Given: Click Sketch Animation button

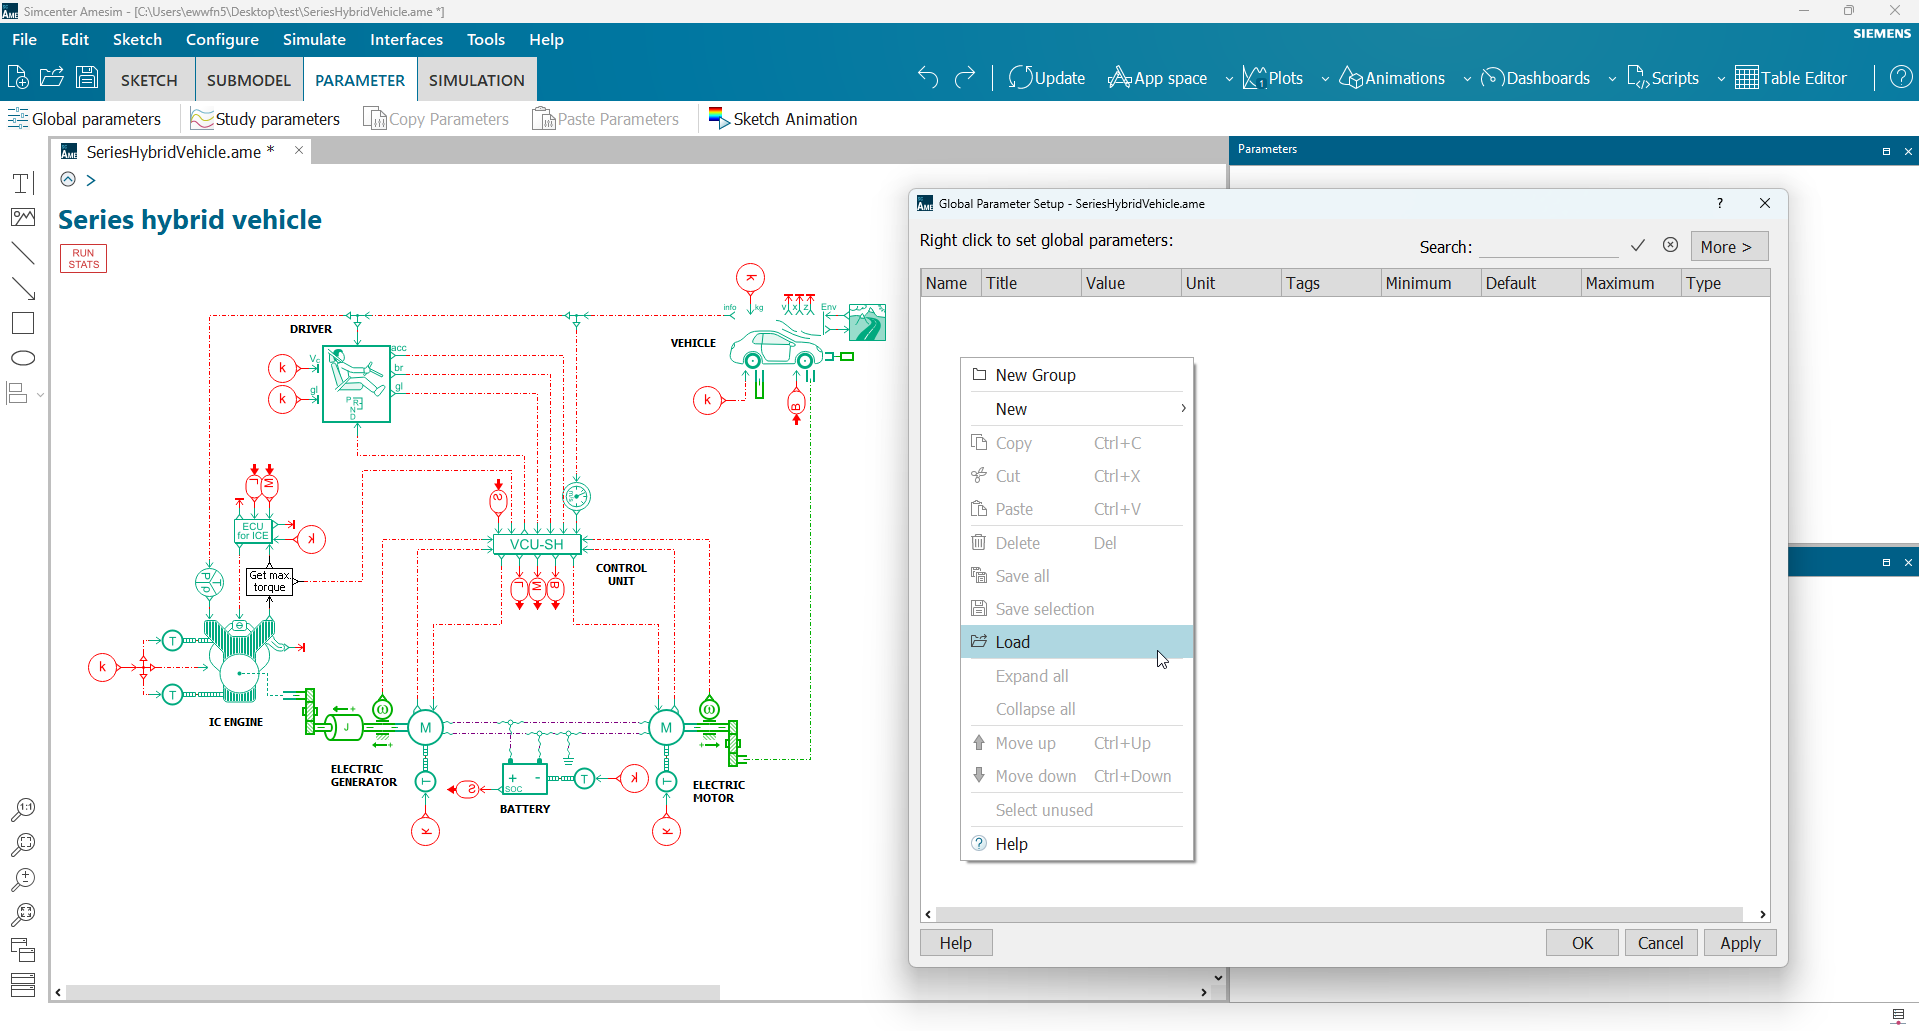Looking at the screenshot, I should coord(783,119).
